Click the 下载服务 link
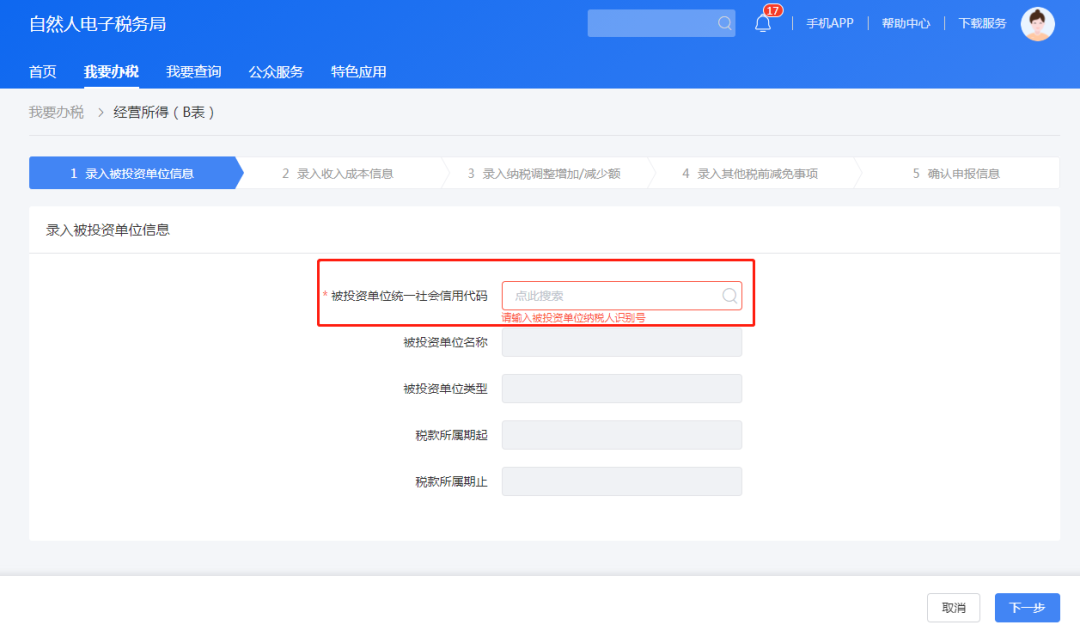The image size is (1080, 631). click(x=982, y=24)
